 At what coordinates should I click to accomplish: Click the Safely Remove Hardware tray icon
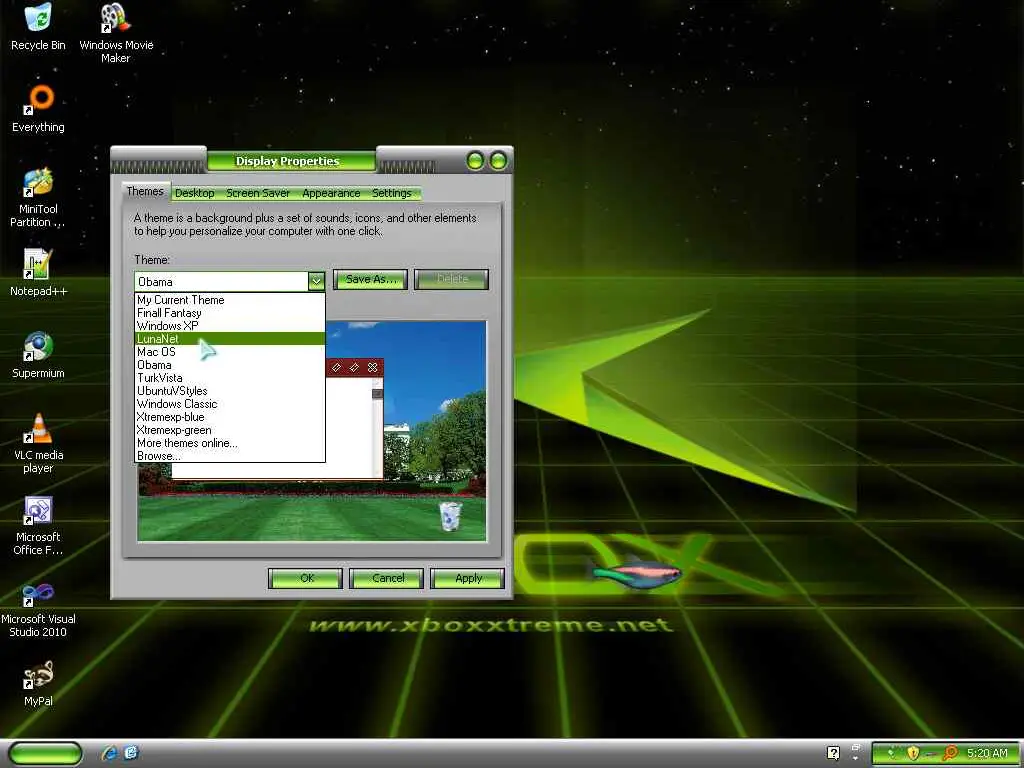(x=891, y=754)
